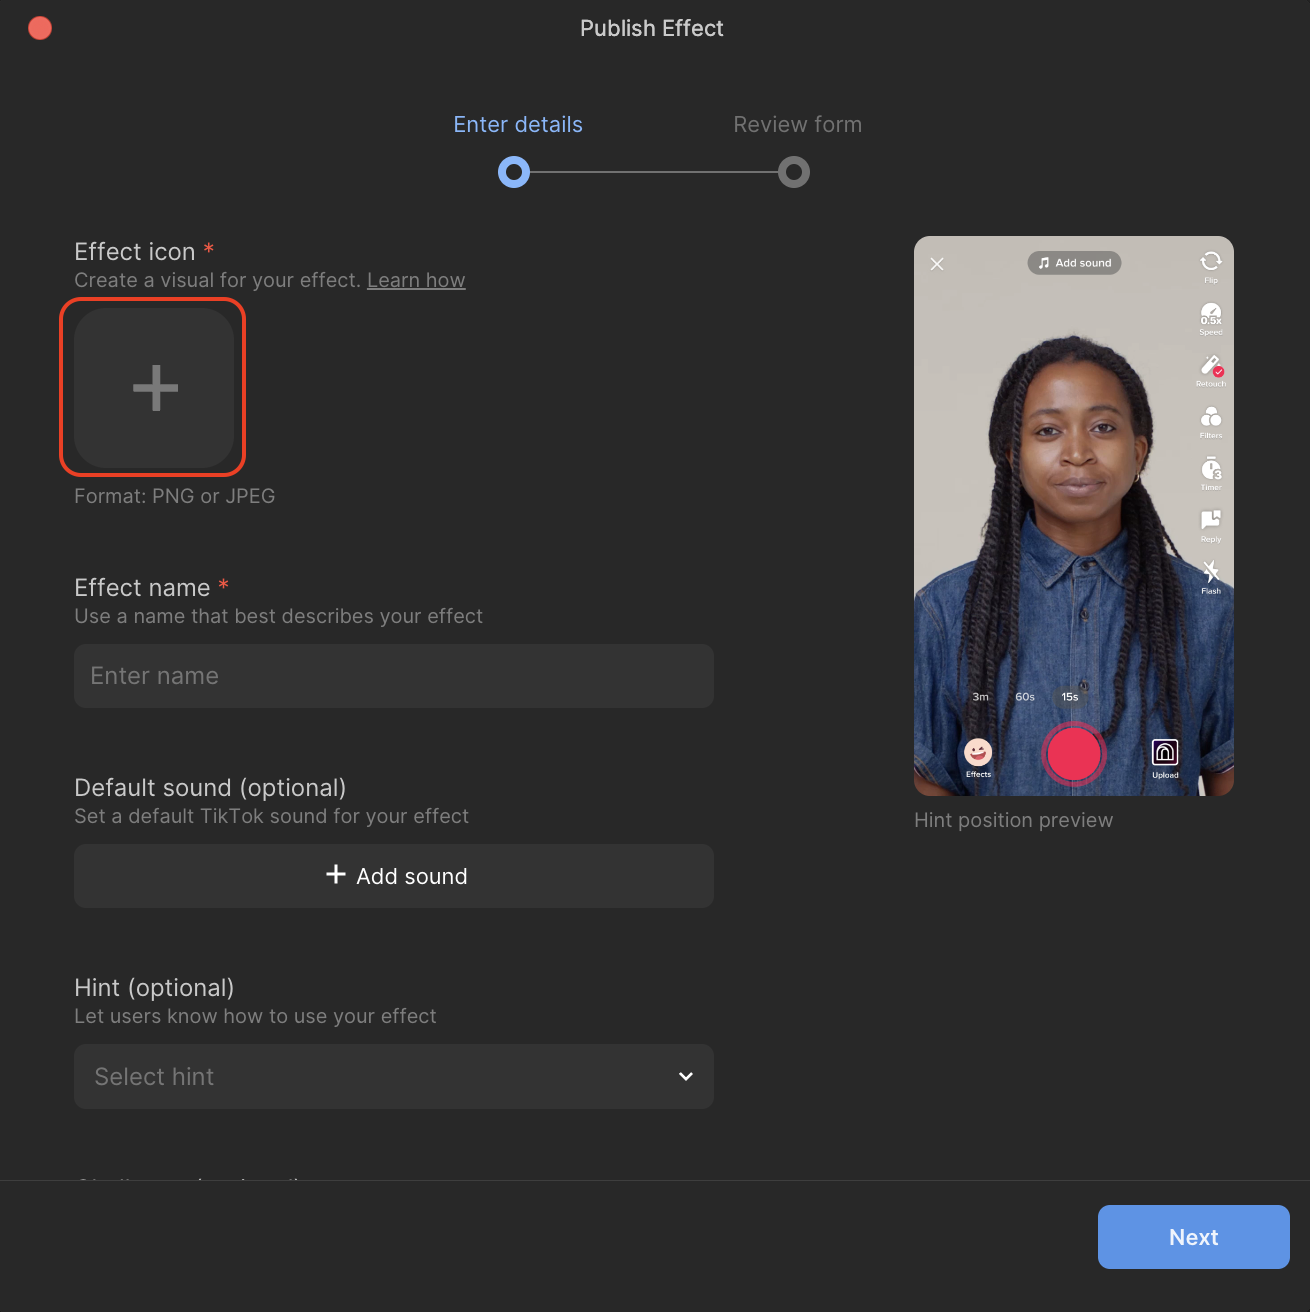The width and height of the screenshot is (1310, 1312).
Task: Click the Enter details step circle
Action: point(514,172)
